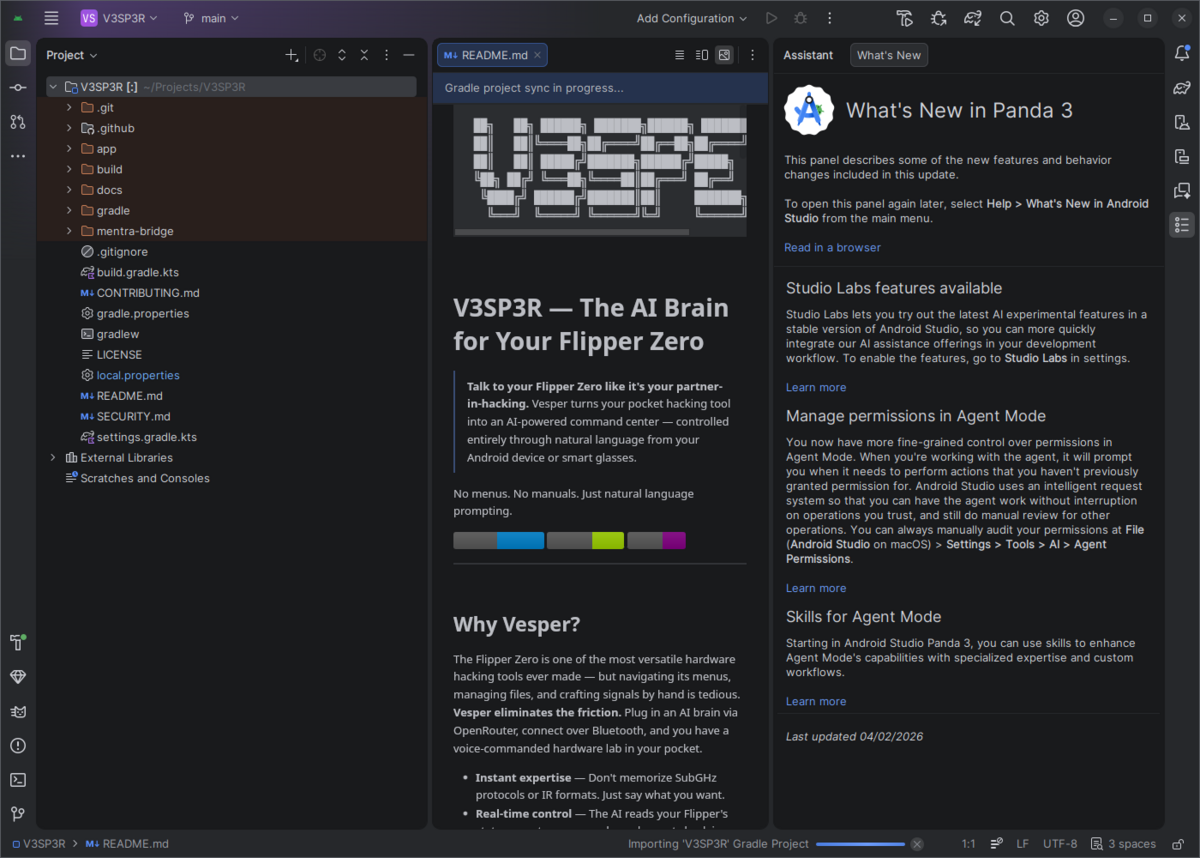Image resolution: width=1200 pixels, height=858 pixels.
Task: Close the README.md tab
Action: point(537,55)
